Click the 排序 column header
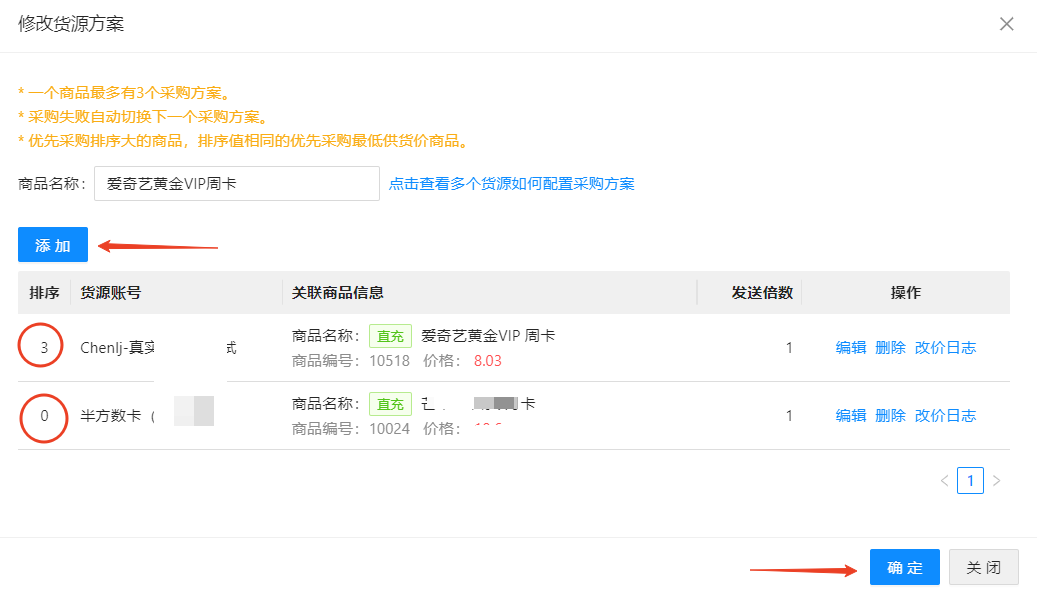The image size is (1037, 592). [44, 293]
